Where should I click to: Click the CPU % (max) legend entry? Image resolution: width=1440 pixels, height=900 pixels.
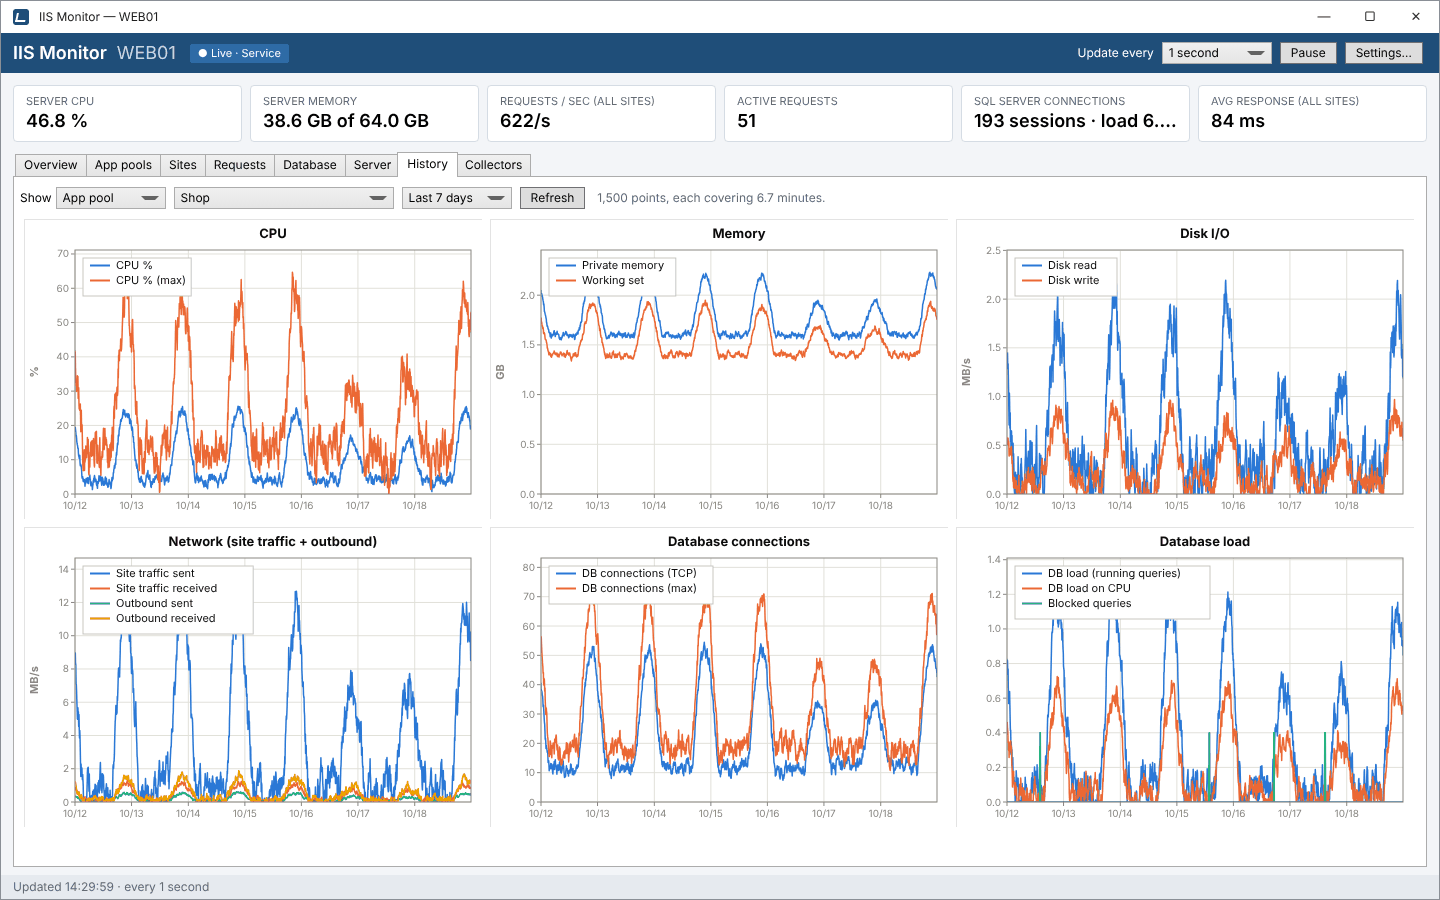(x=138, y=280)
